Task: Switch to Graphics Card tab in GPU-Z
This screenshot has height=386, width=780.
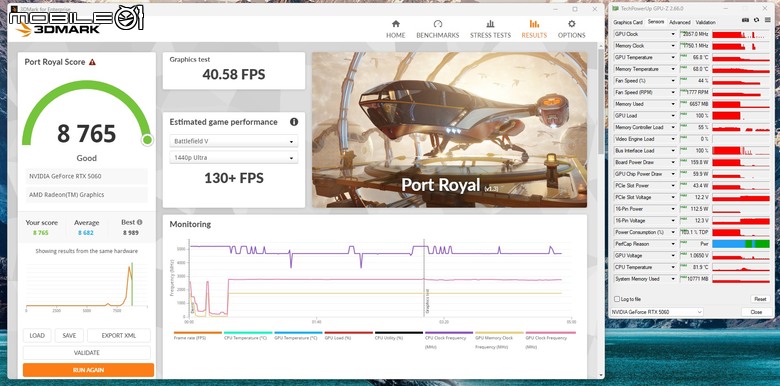Action: [628, 22]
